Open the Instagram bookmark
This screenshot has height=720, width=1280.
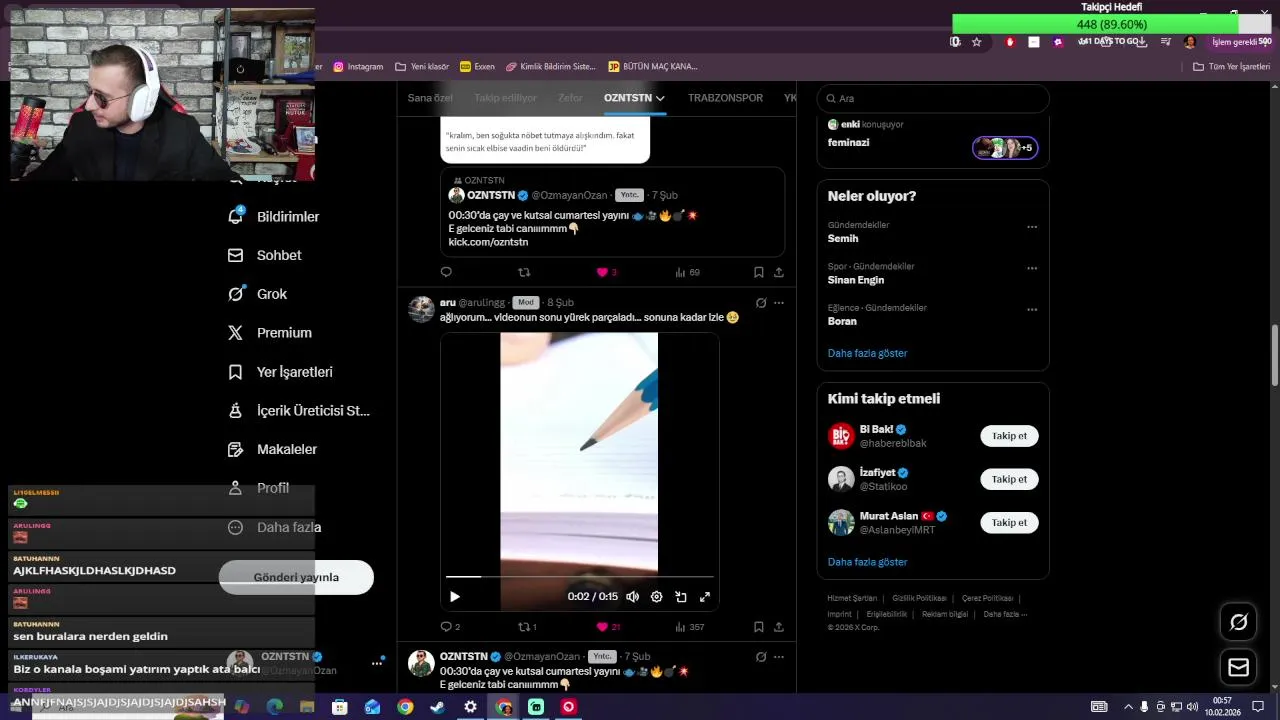358,67
